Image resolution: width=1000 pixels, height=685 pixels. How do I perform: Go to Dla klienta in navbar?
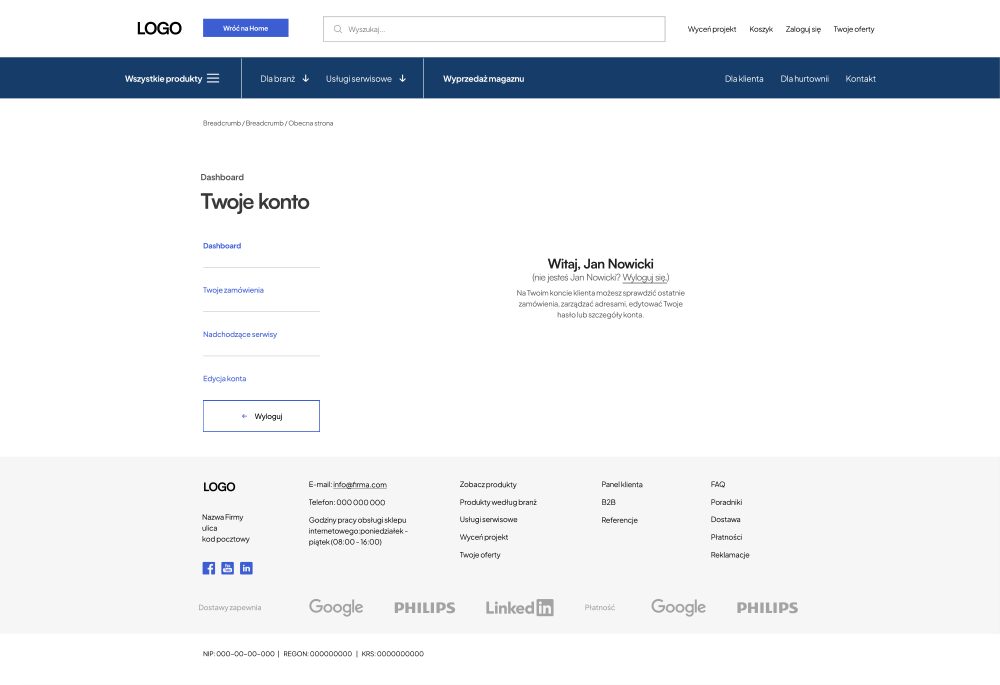coord(744,79)
